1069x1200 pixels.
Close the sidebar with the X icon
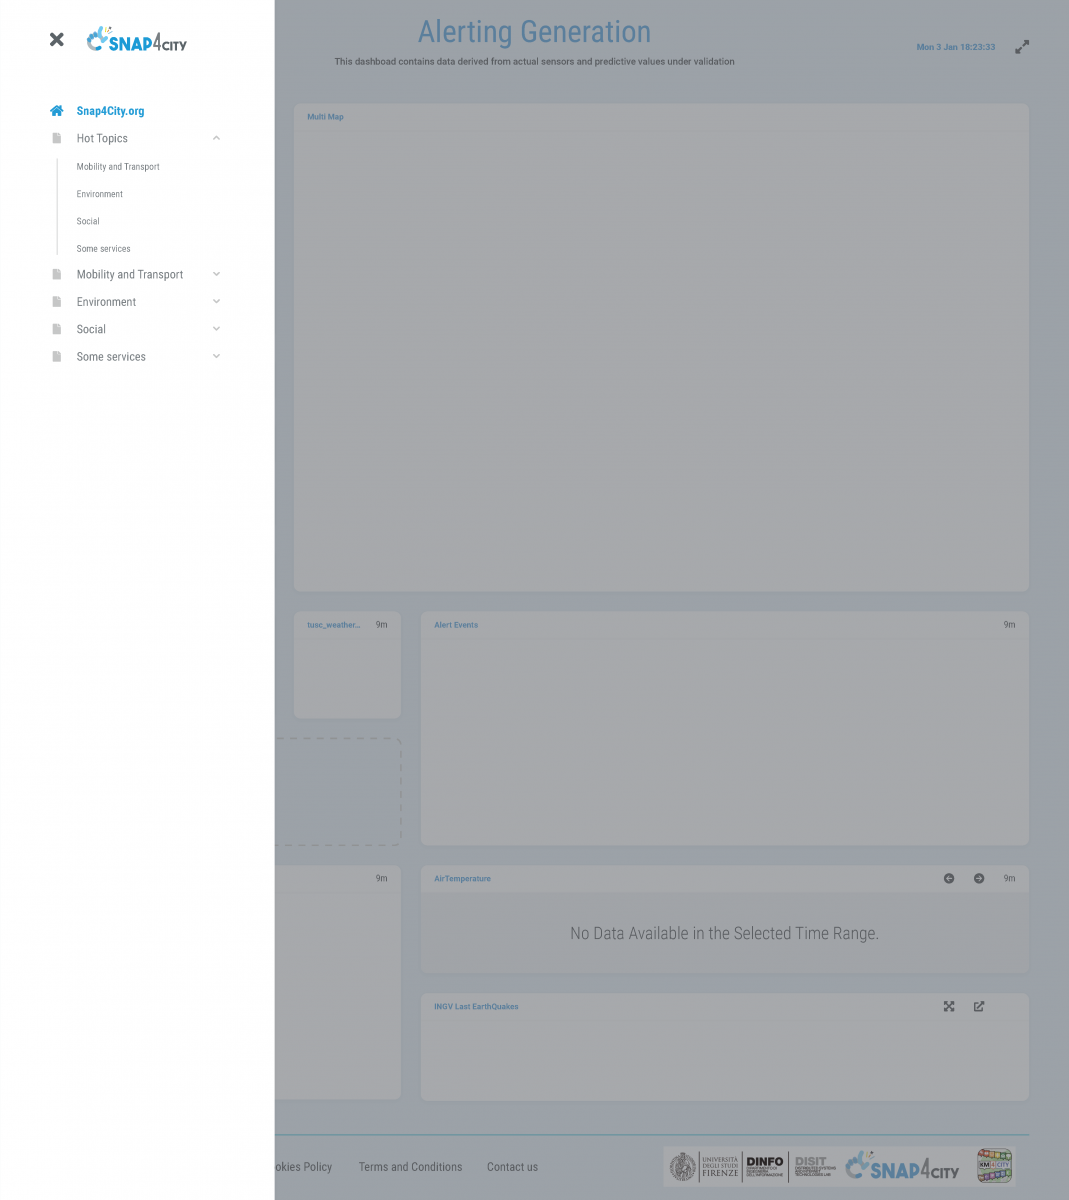57,40
